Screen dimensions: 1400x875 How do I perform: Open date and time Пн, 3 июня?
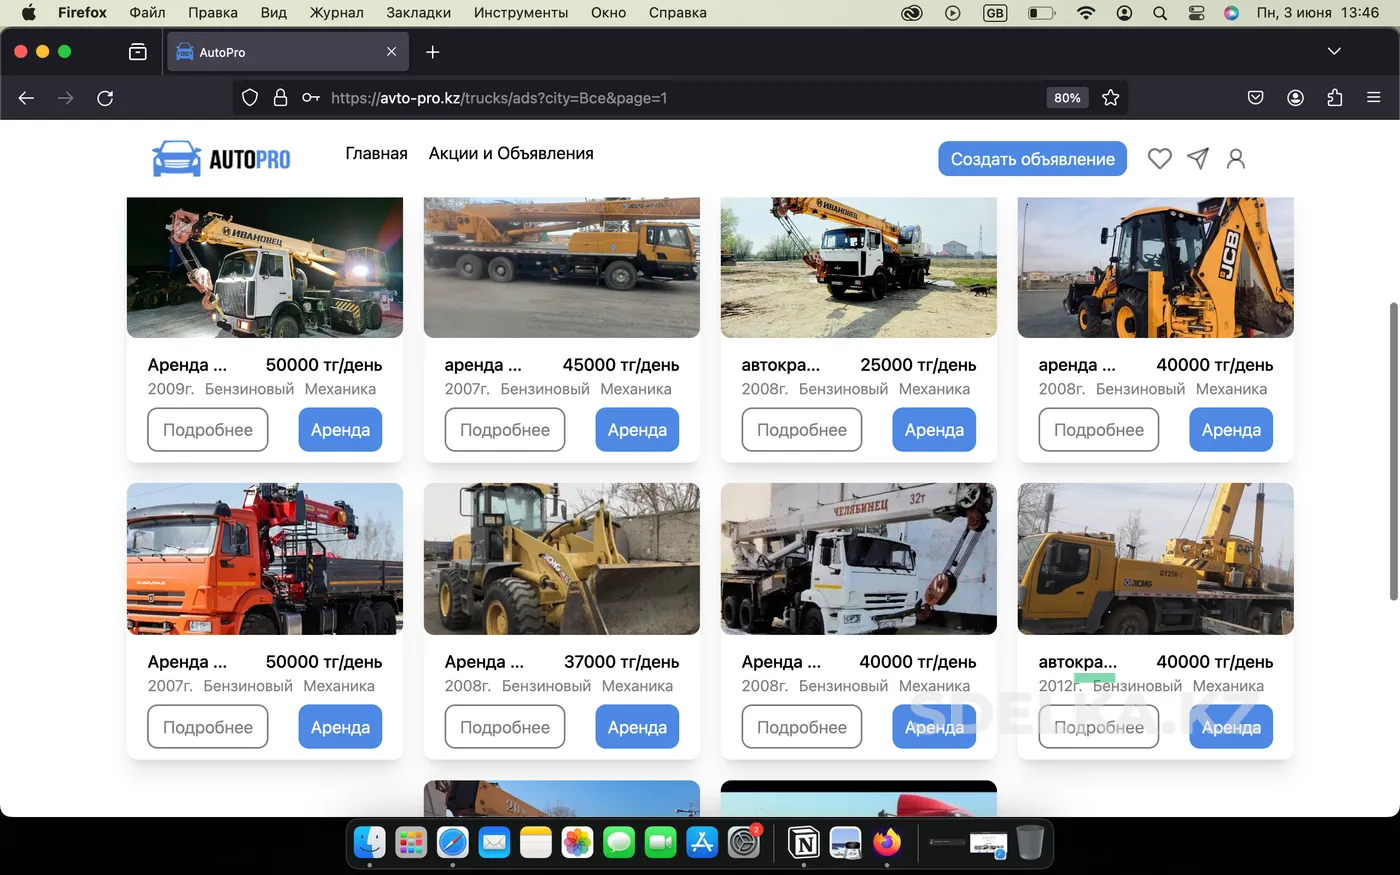tap(1317, 13)
